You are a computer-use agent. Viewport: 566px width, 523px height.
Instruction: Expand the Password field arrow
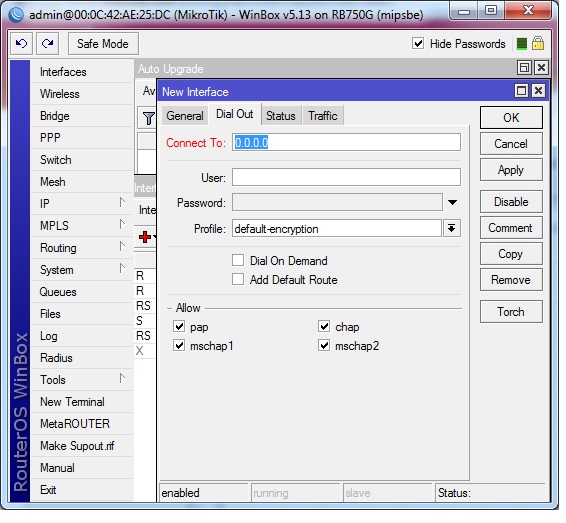(452, 202)
